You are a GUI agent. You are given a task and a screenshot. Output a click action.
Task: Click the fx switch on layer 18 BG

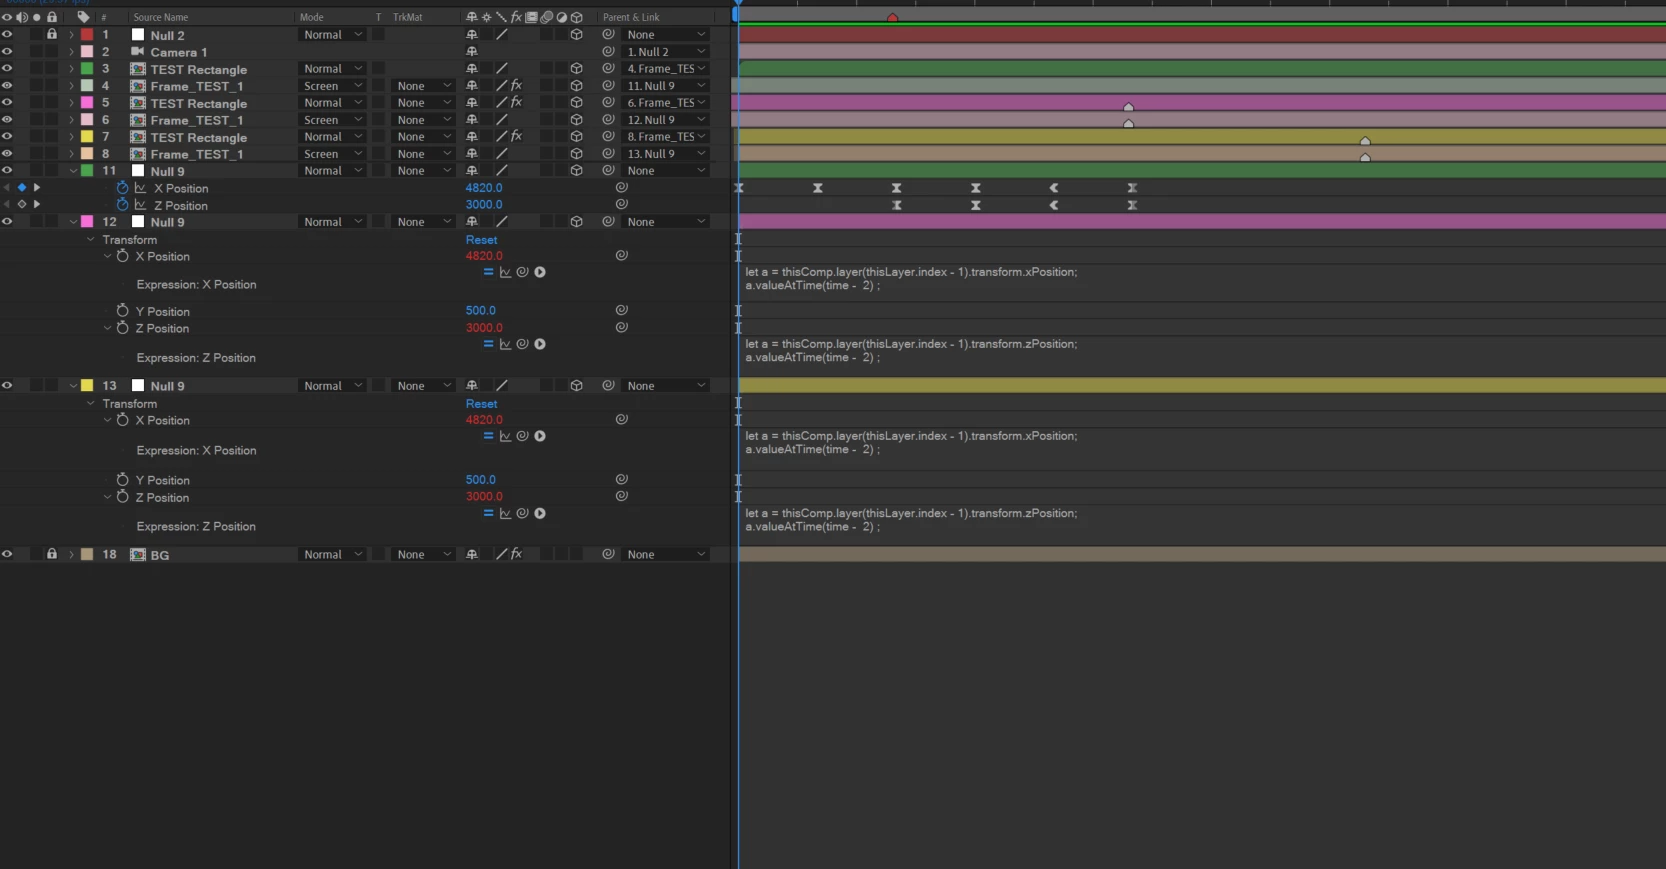[516, 554]
